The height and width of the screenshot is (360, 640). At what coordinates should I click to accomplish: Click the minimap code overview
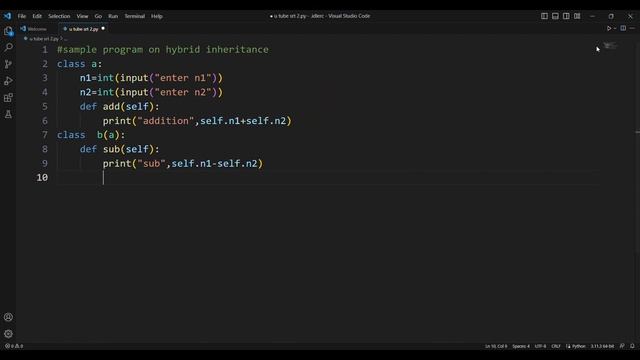point(610,46)
